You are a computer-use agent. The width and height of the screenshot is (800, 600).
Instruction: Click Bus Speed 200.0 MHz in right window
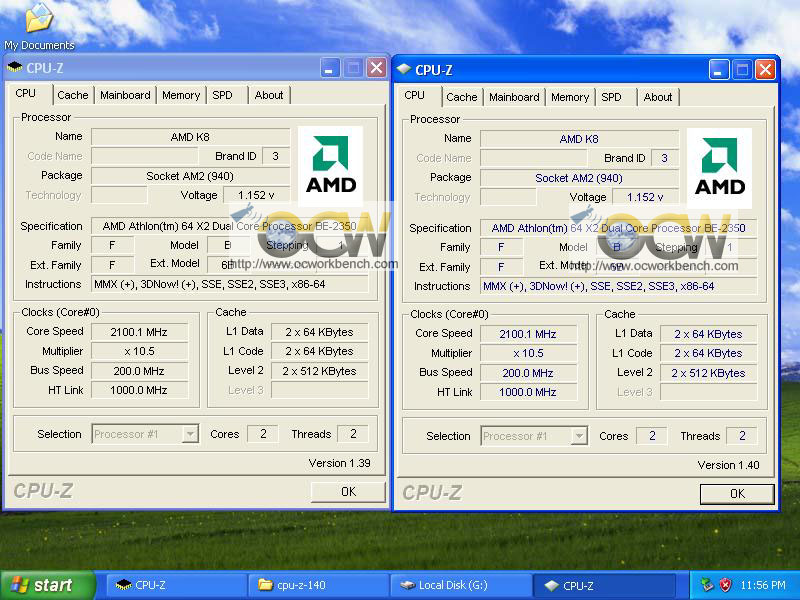coord(528,372)
